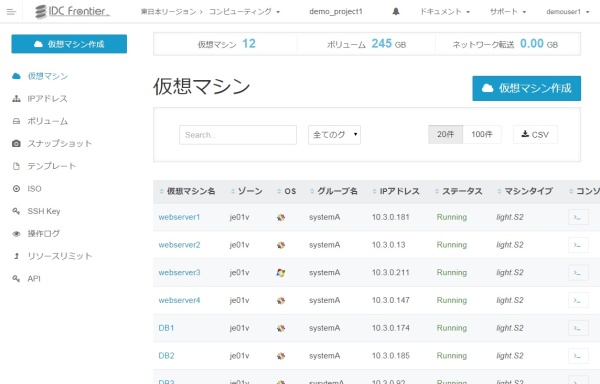Image resolution: width=600 pixels, height=384 pixels.
Task: Open SSH Key in the sidebar
Action: [x=44, y=211]
